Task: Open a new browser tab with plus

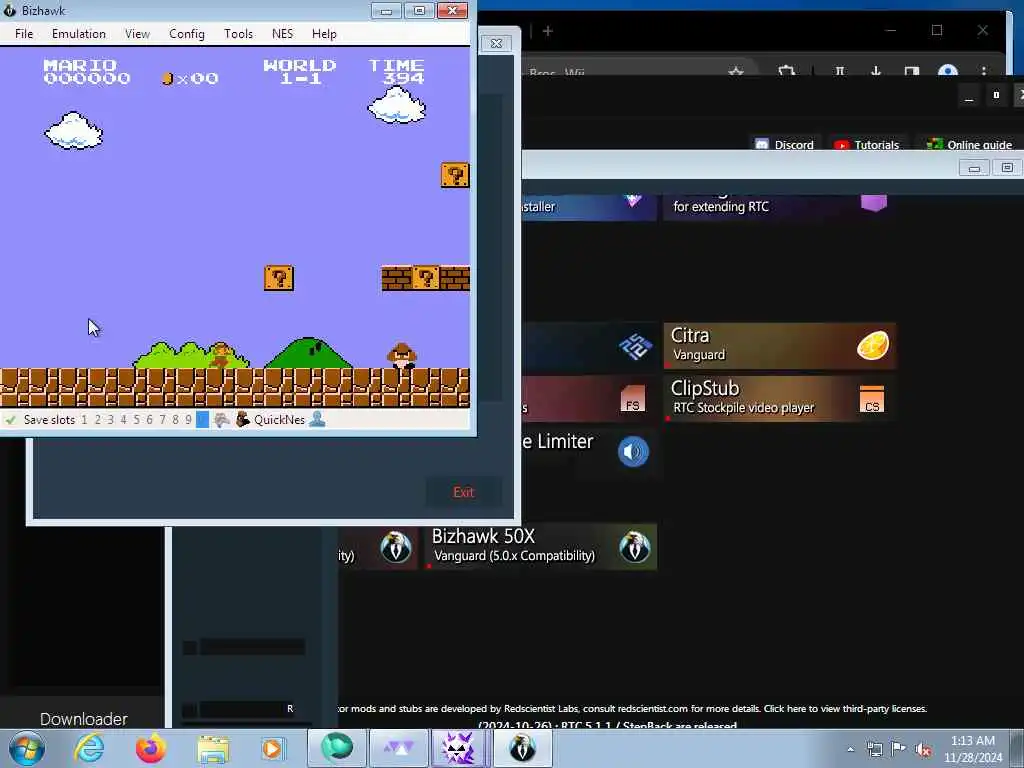Action: click(x=548, y=31)
